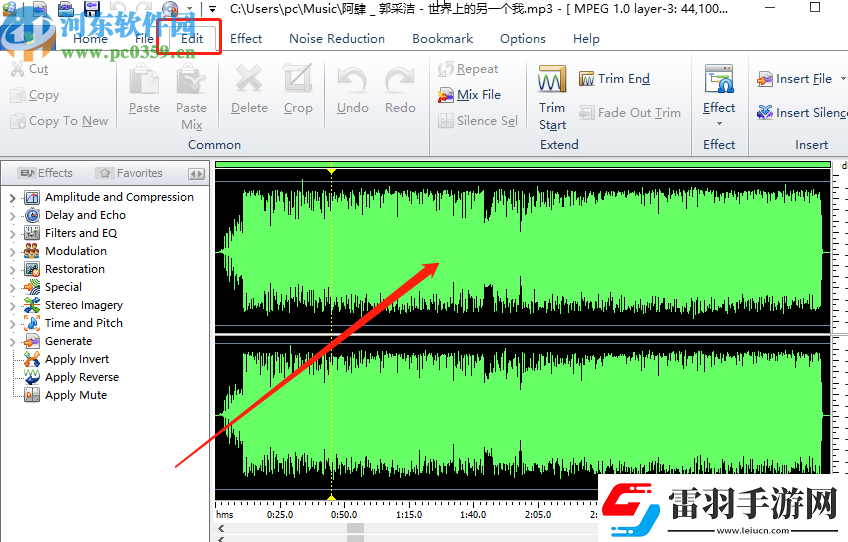848x542 pixels.
Task: Expand the Filters and EQ node
Action: (13, 234)
